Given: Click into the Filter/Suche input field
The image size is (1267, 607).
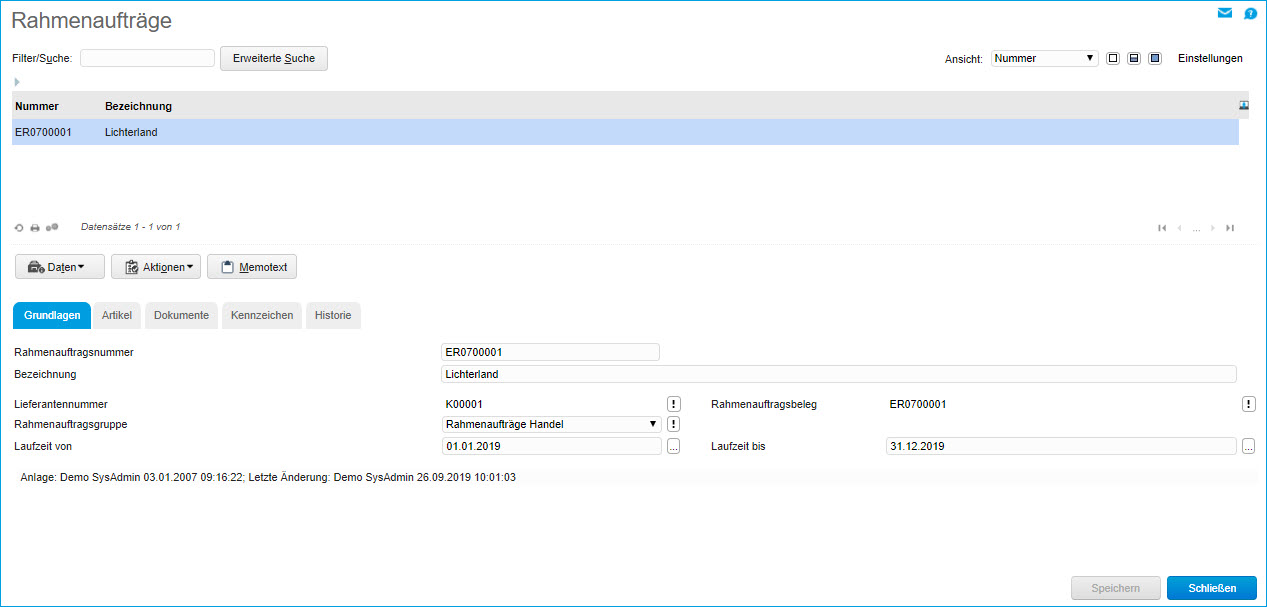Looking at the screenshot, I should tap(147, 59).
